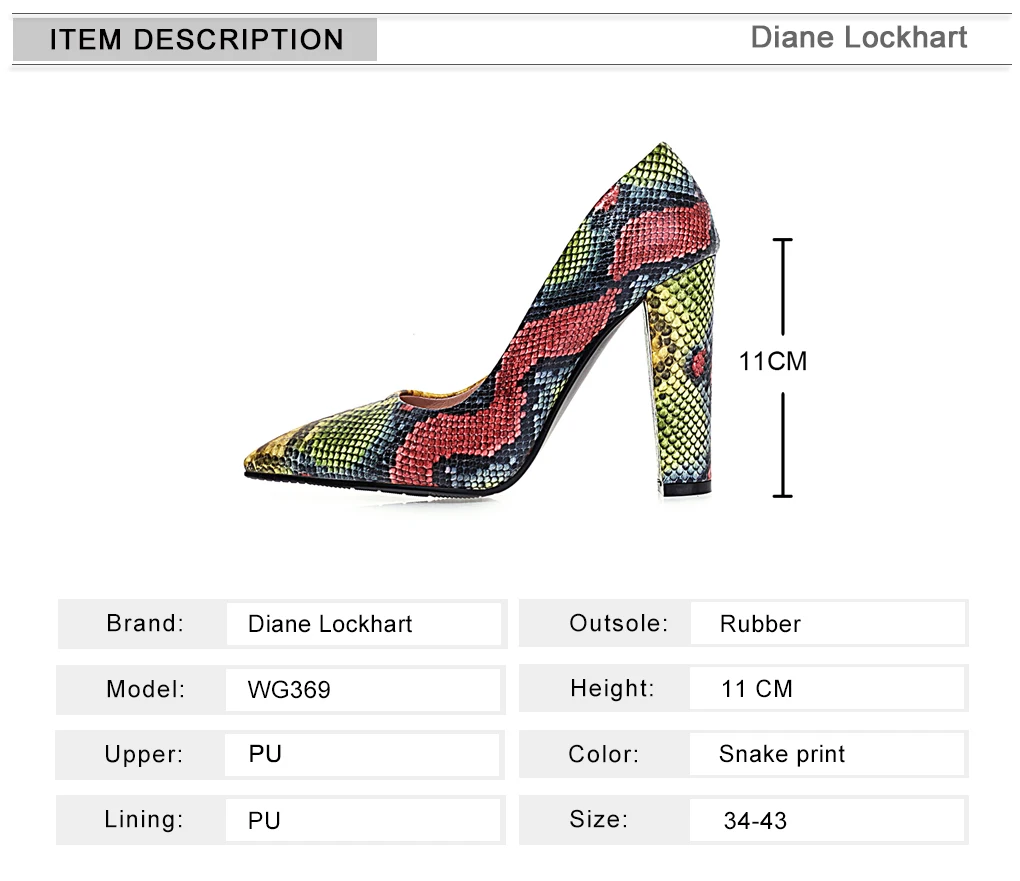Select the Model label cell
This screenshot has height=881, width=1020.
(145, 689)
